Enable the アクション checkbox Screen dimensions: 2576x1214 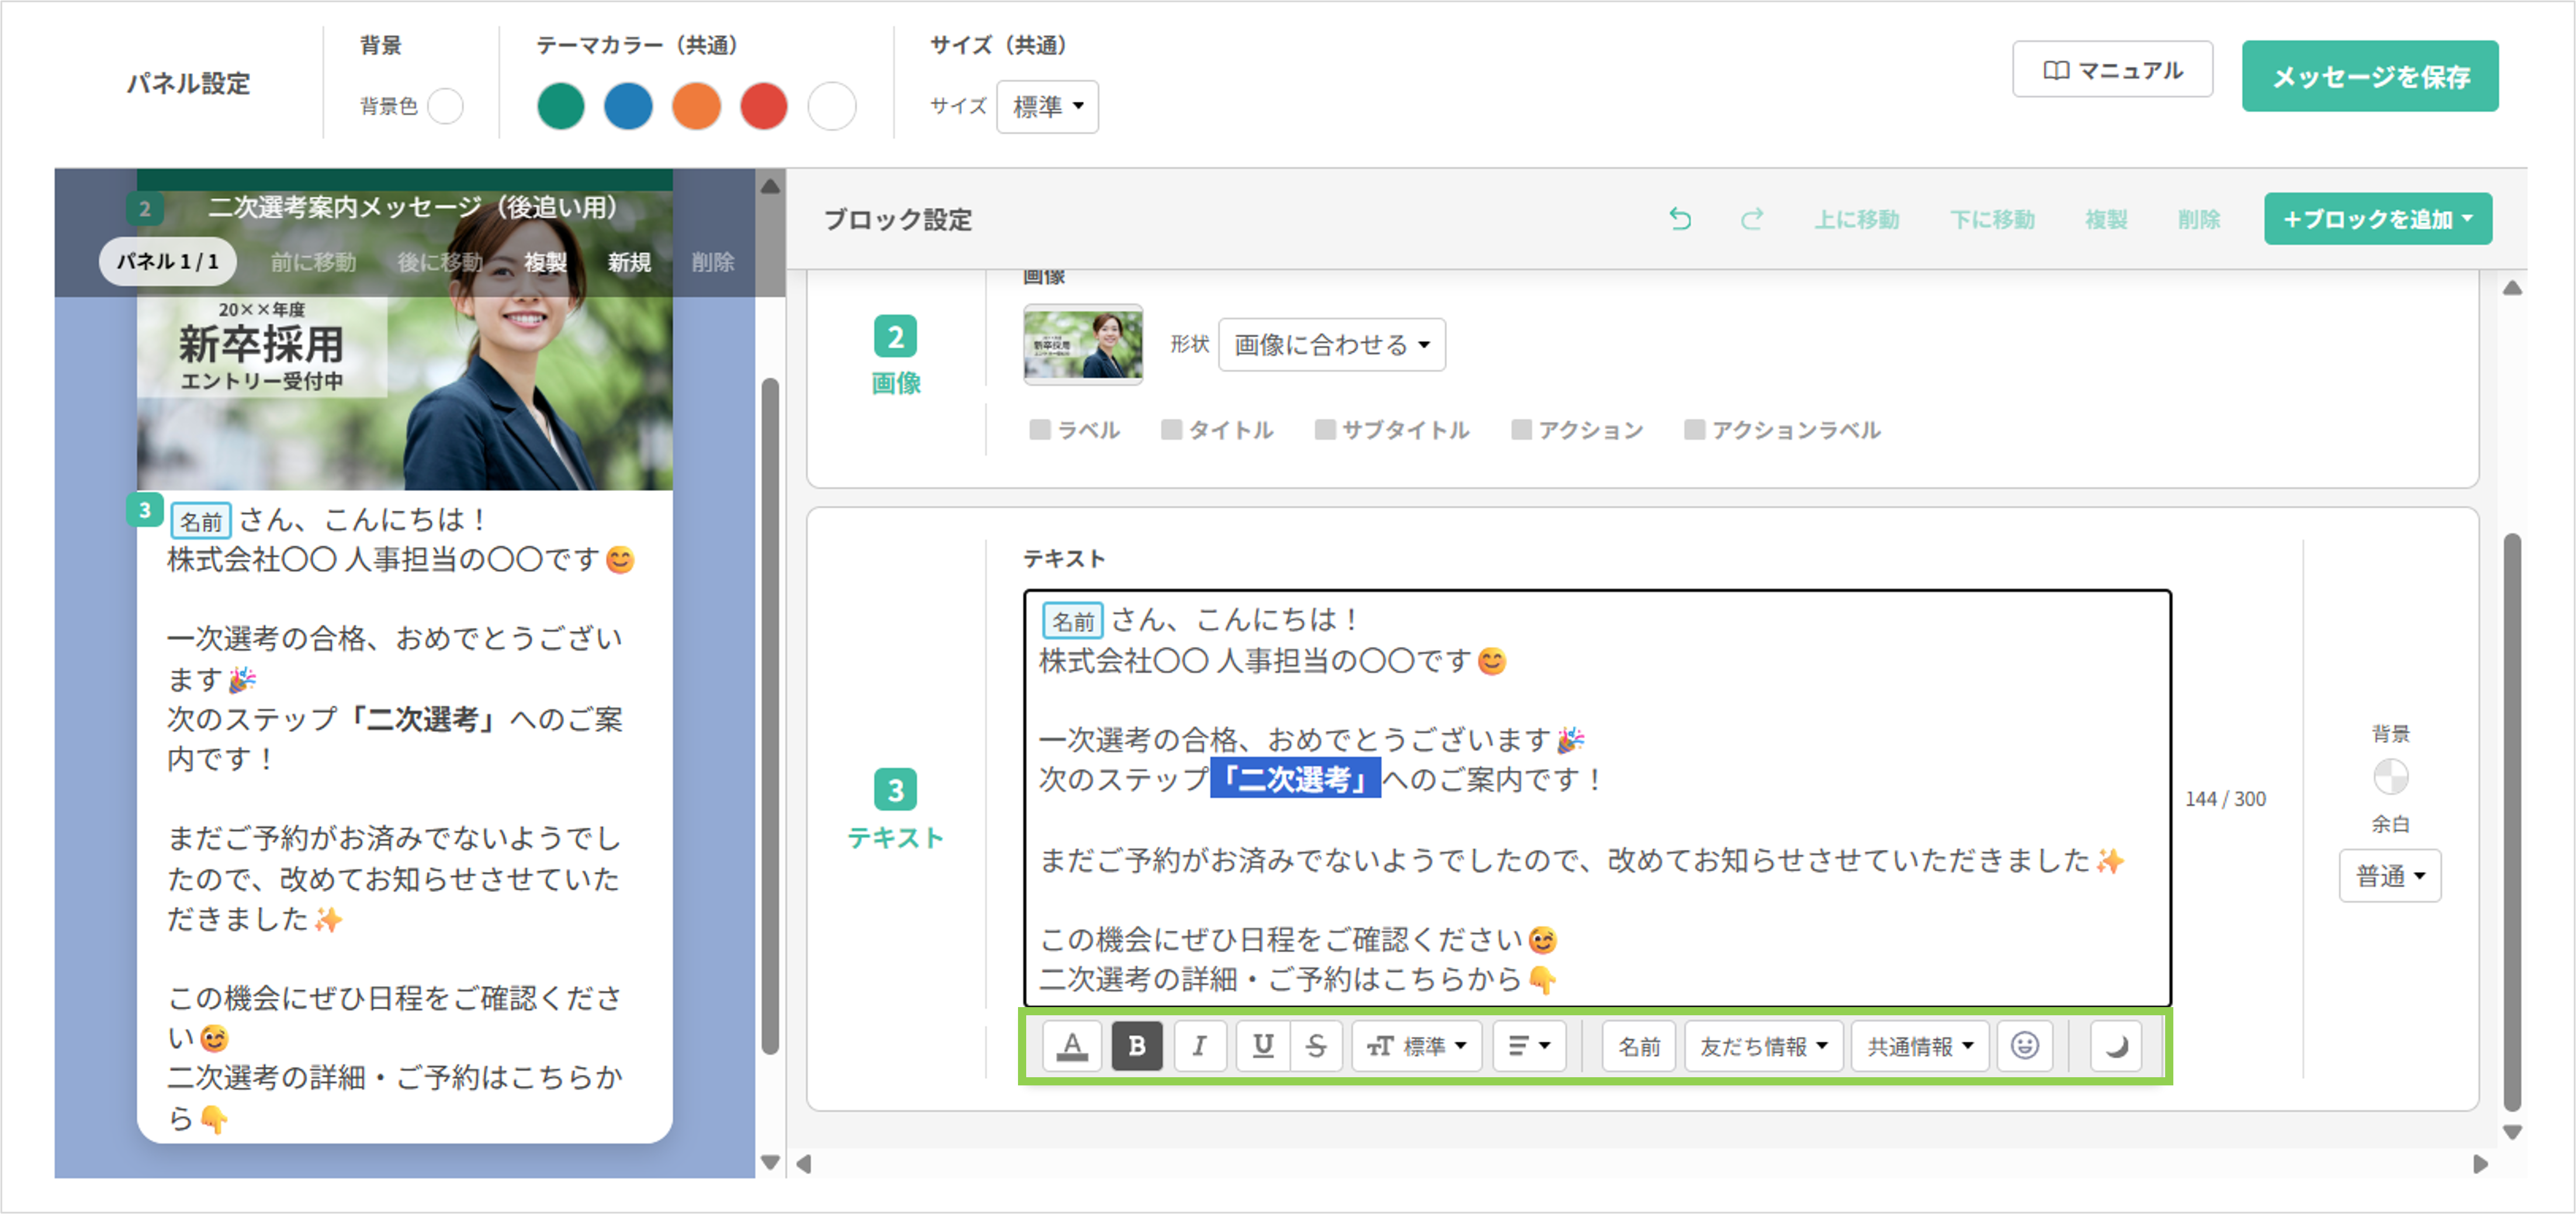(x=1521, y=430)
